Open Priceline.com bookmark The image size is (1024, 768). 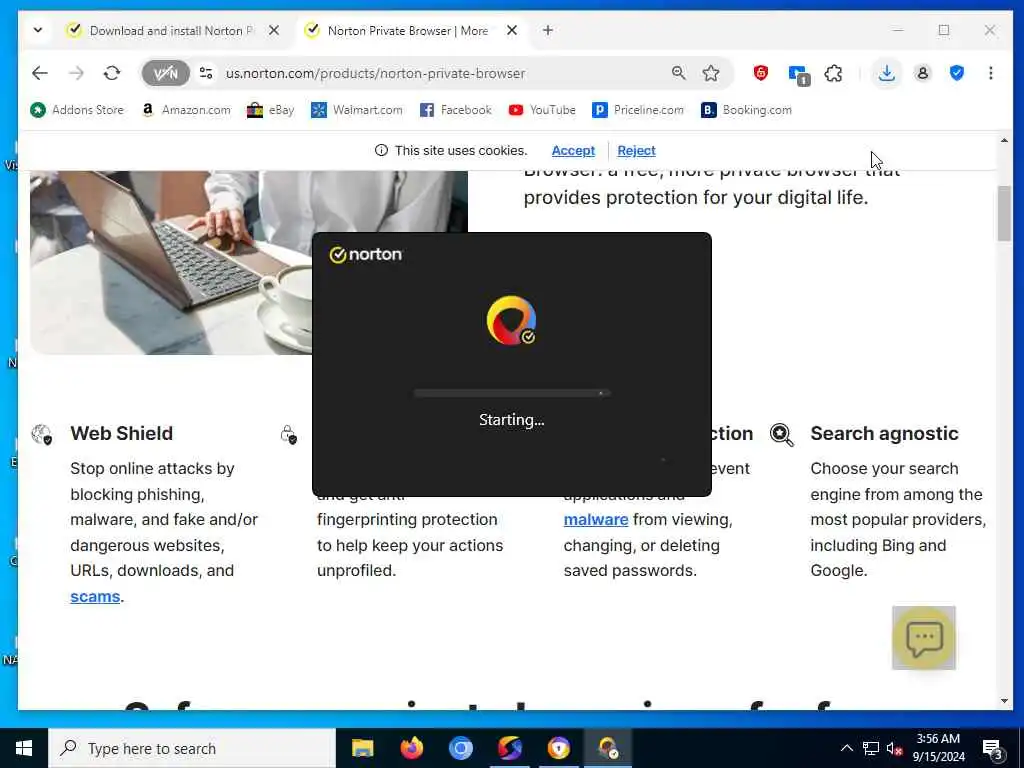[638, 110]
